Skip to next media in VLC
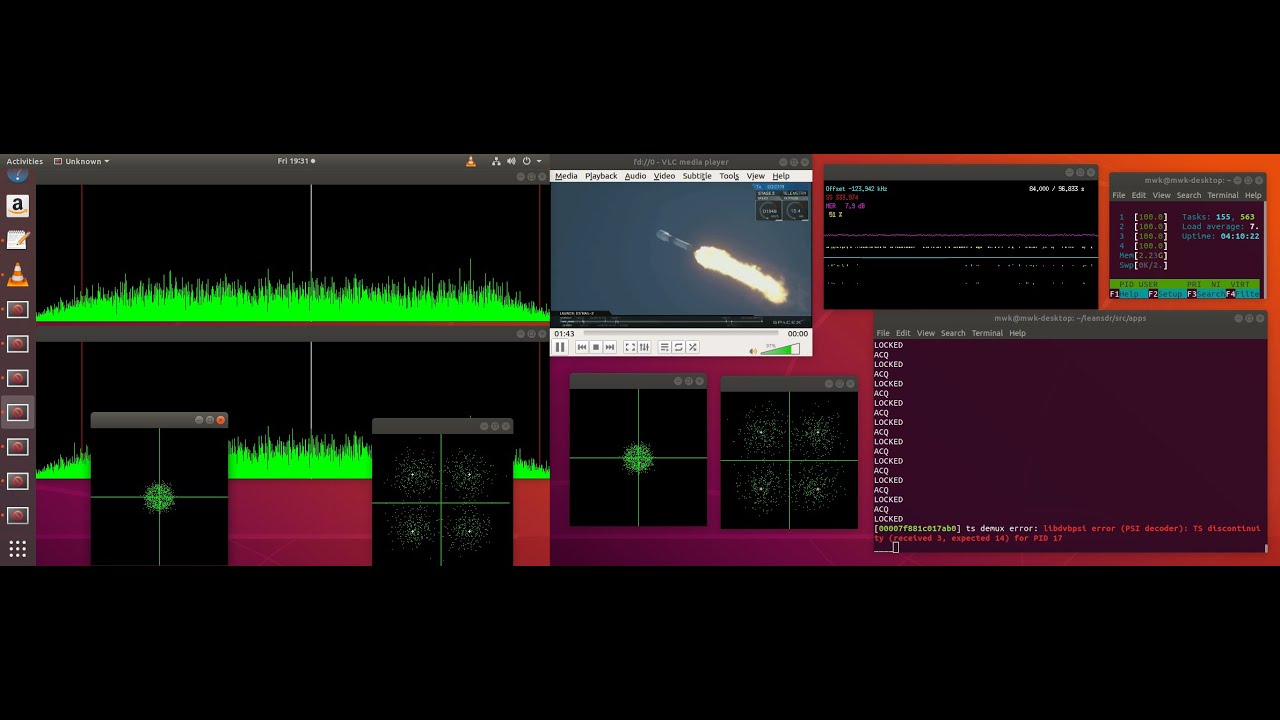The image size is (1280, 720). [610, 347]
